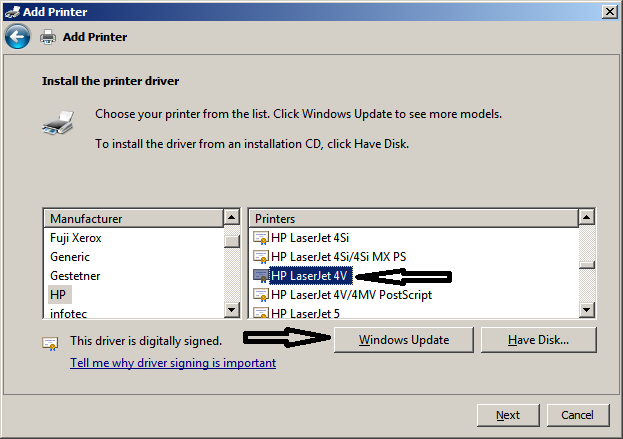Click the Cancel button

[578, 415]
